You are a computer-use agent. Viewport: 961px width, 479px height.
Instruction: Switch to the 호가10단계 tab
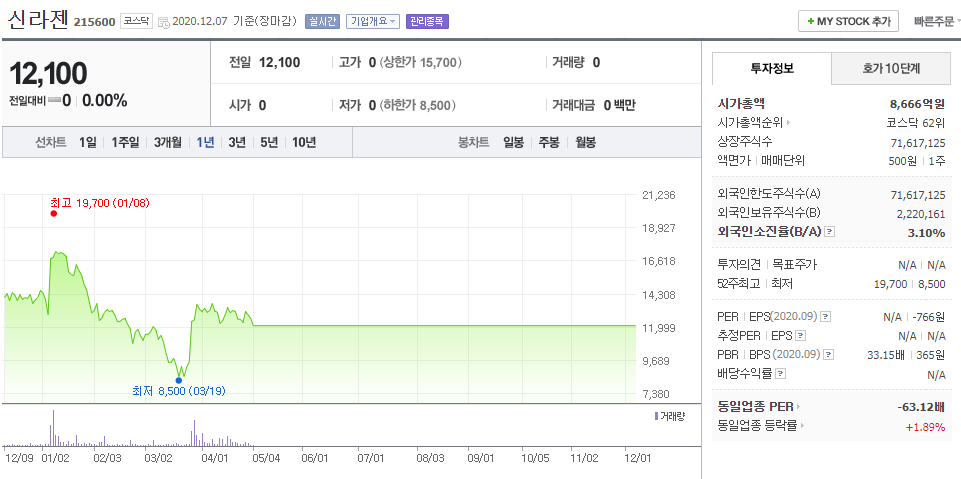891,69
